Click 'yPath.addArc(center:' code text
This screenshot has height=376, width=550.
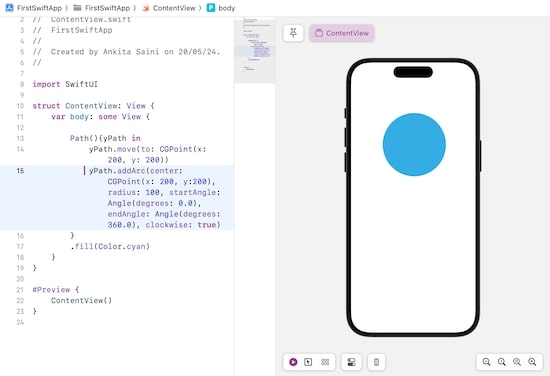tap(136, 171)
